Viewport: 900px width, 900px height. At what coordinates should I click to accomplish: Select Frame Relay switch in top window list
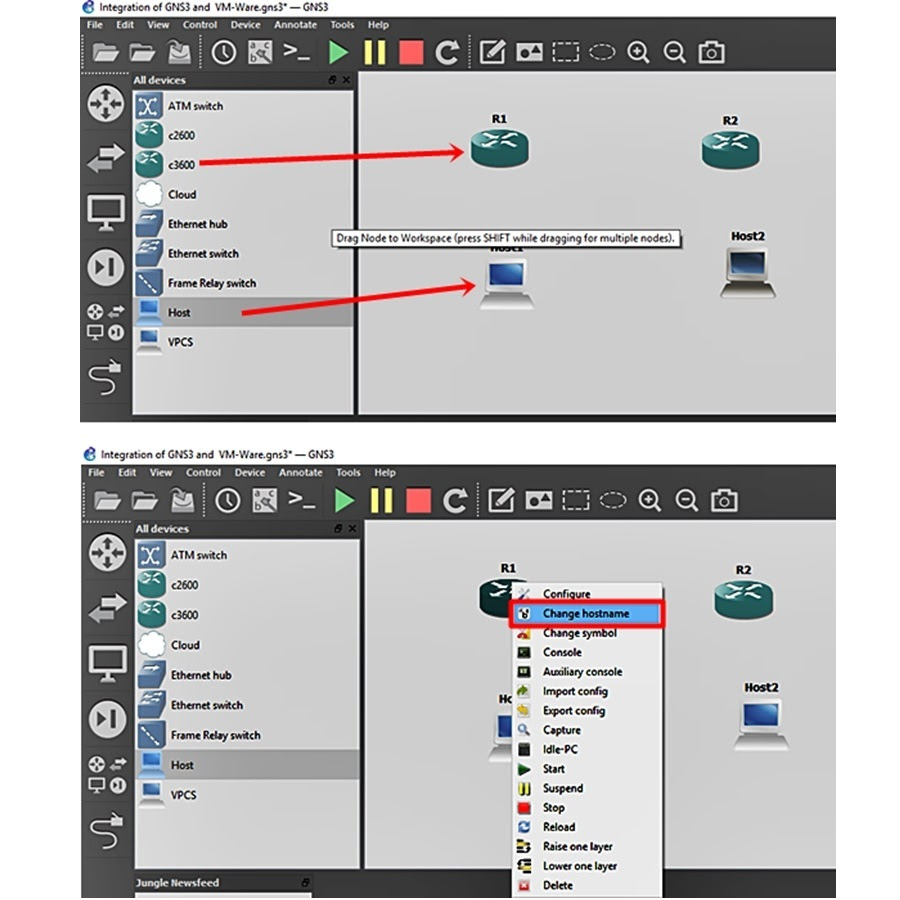[x=243, y=283]
